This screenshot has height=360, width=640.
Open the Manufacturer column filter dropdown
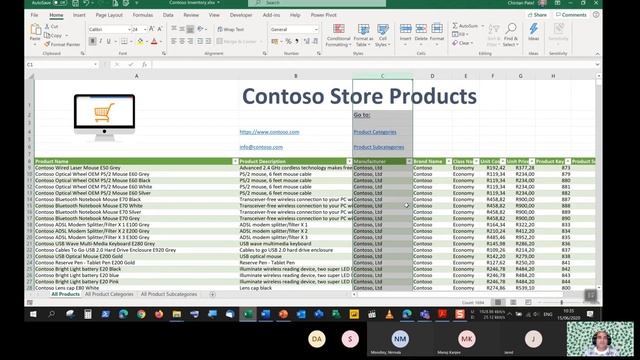click(x=409, y=162)
